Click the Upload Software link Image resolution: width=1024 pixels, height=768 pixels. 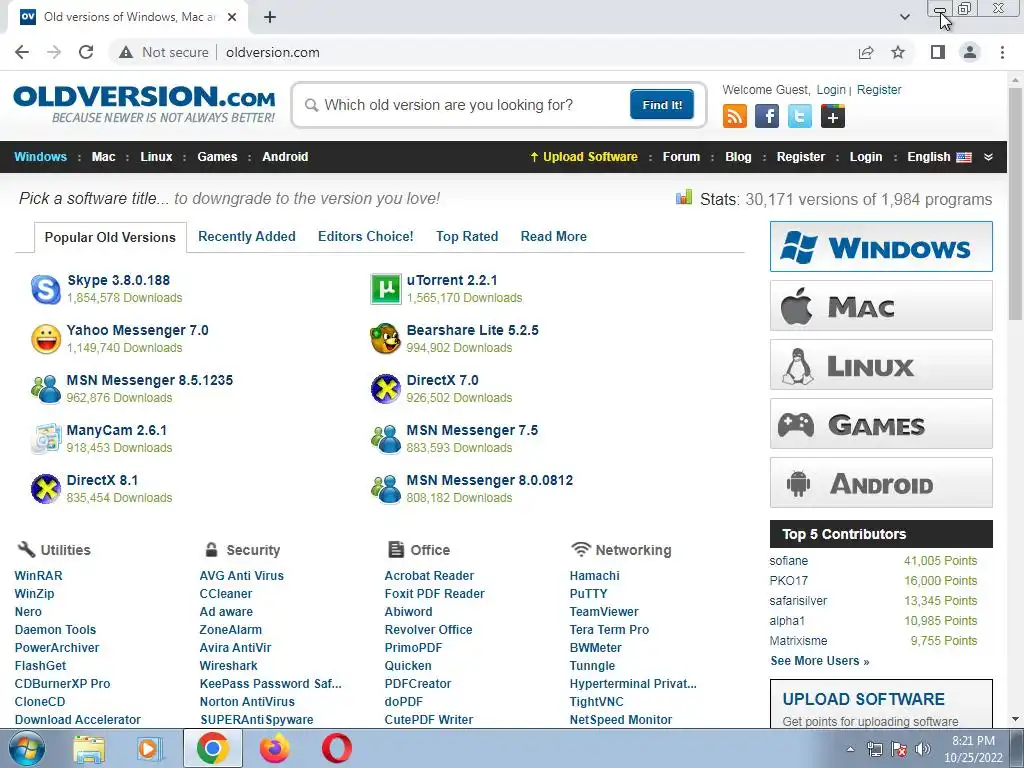point(583,157)
